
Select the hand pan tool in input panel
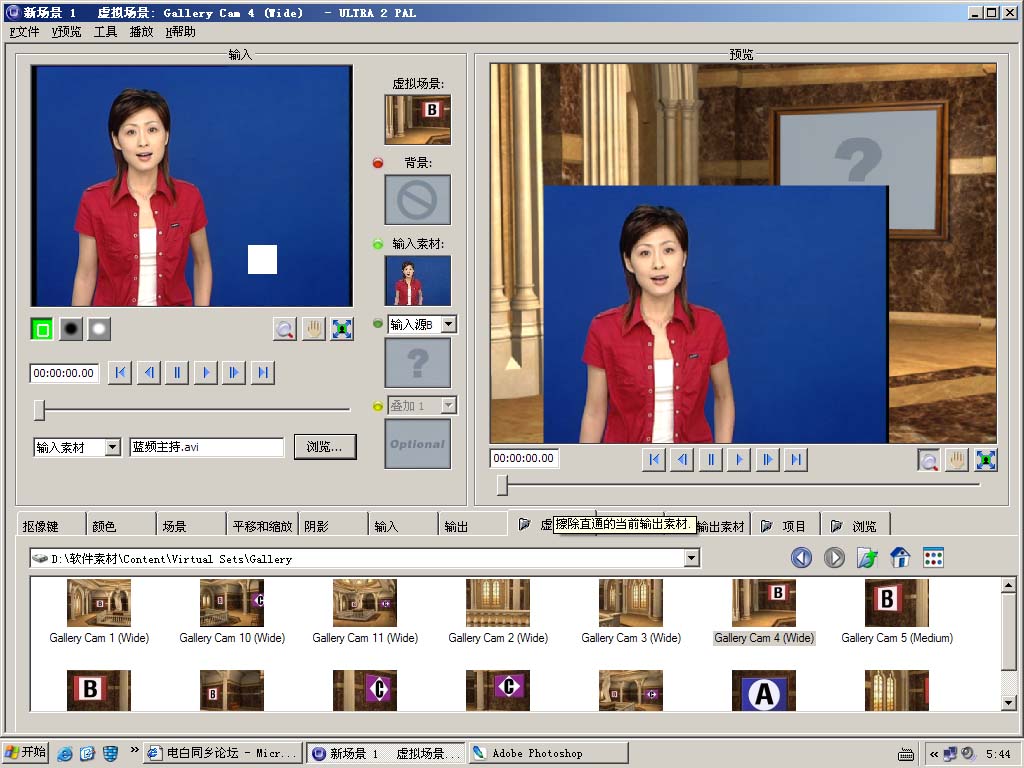pos(313,329)
